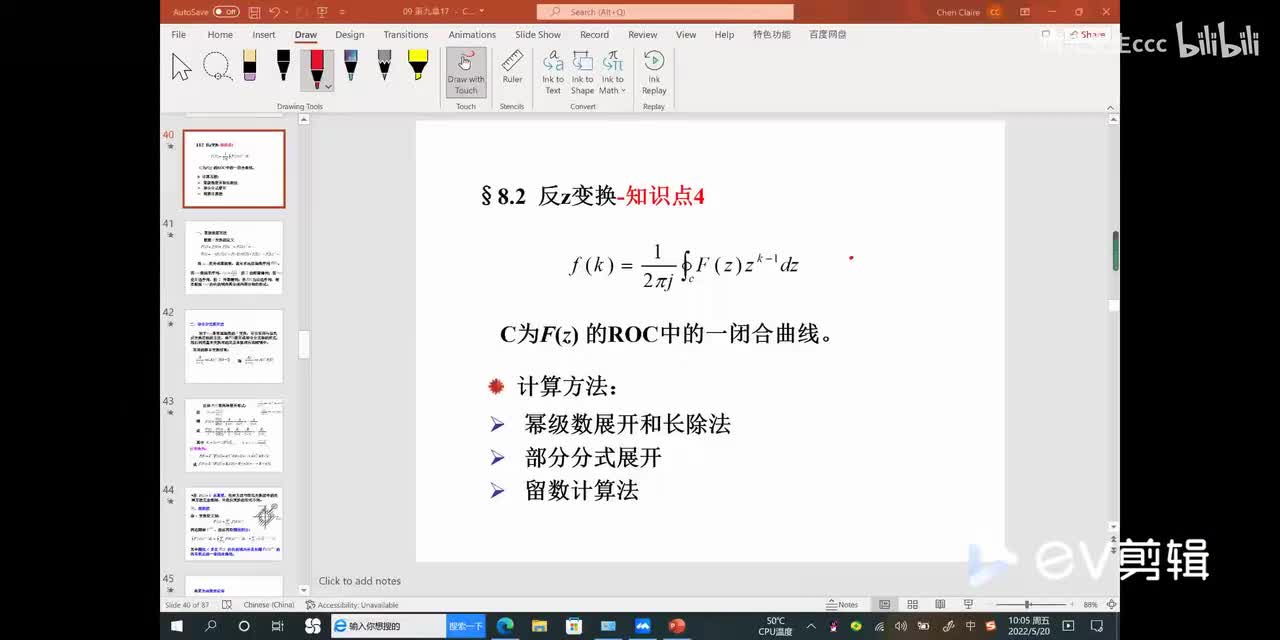Open the Record tab
Viewport: 1280px width, 640px height.
pos(594,34)
